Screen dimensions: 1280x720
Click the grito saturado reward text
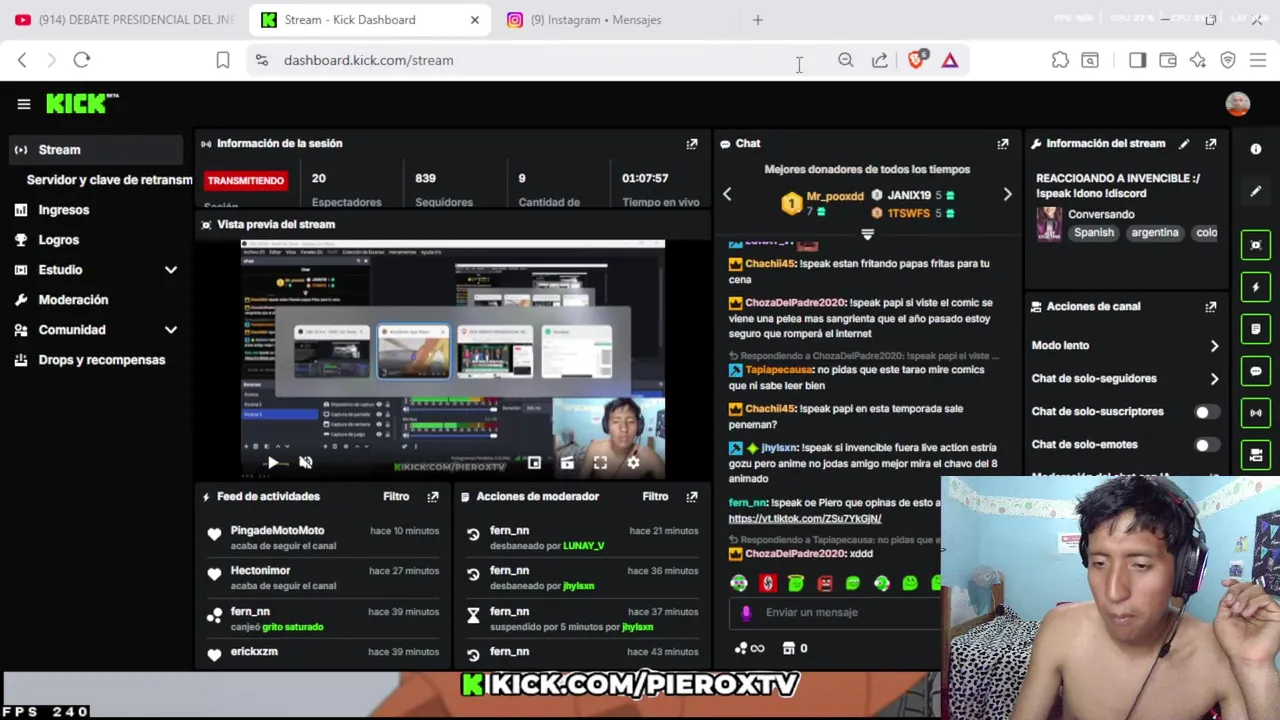292,627
